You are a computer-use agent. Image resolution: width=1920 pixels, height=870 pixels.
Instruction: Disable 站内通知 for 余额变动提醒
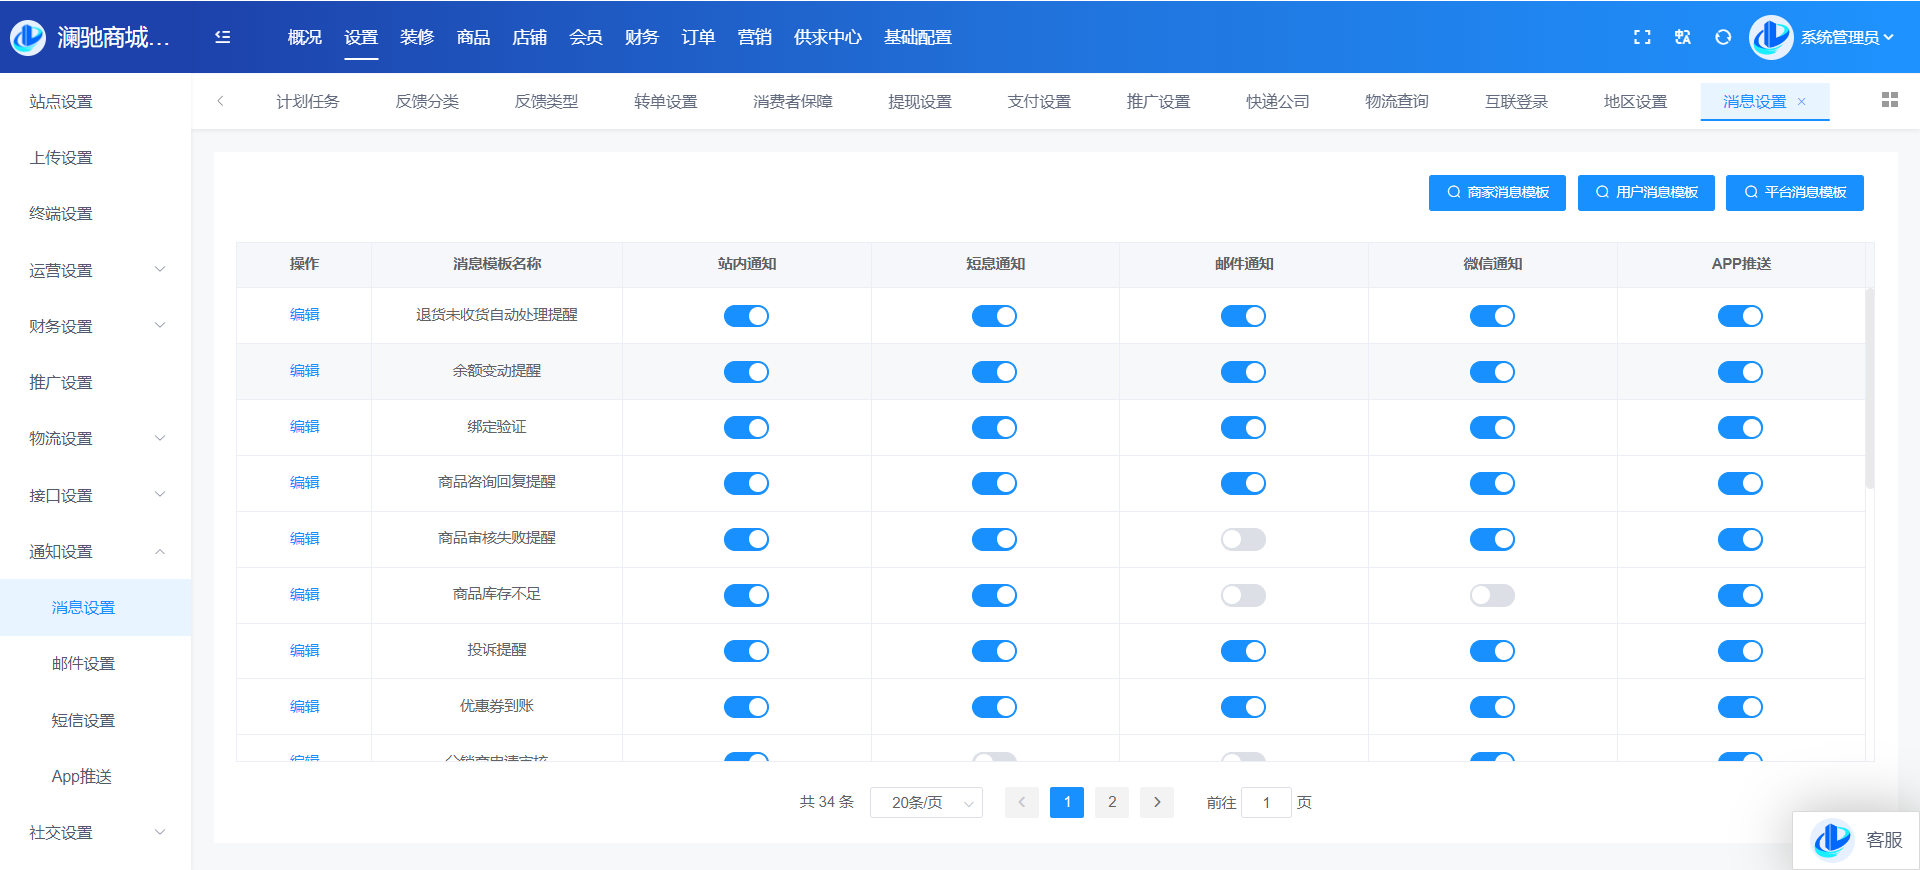tap(746, 372)
